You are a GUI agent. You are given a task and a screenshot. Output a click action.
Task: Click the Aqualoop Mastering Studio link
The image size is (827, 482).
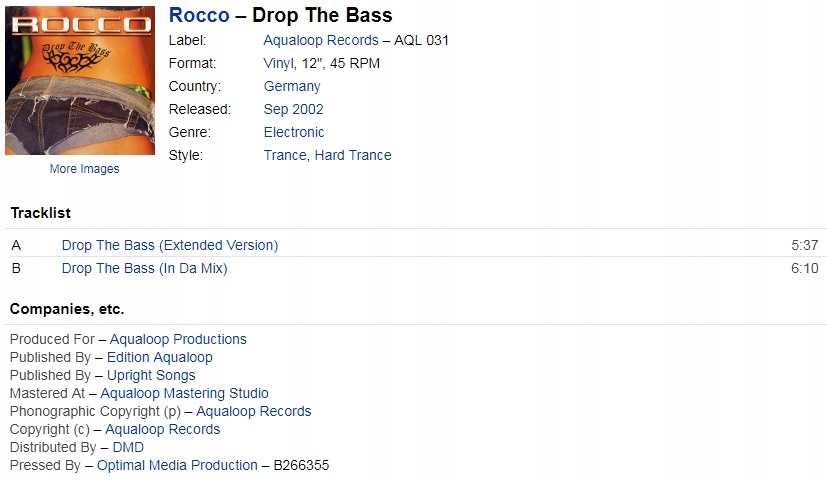click(x=184, y=393)
